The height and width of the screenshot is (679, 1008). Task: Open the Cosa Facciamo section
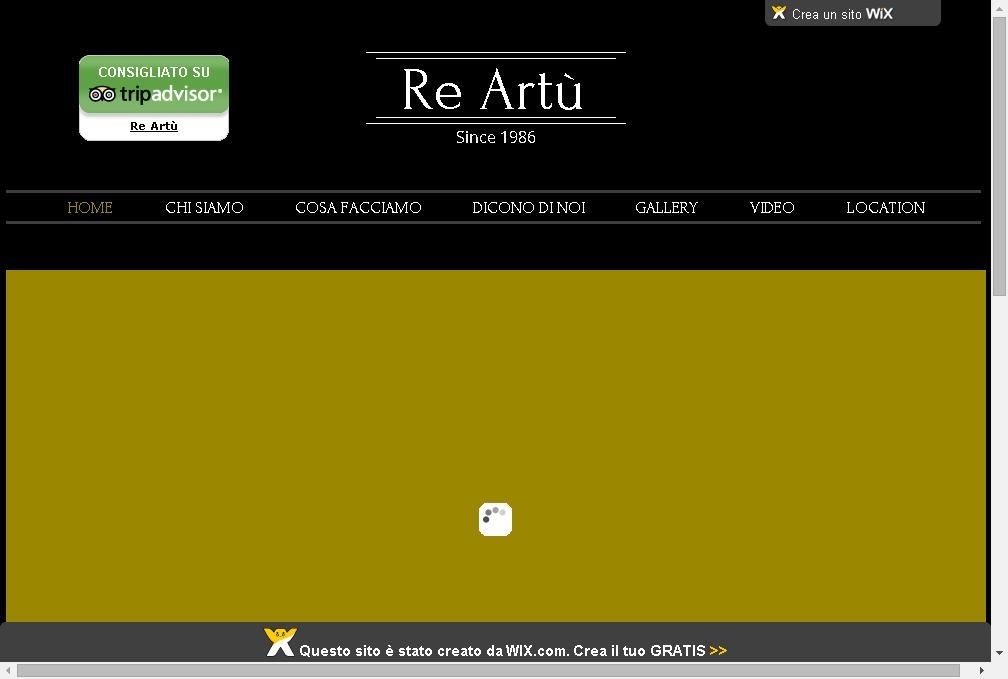tap(358, 208)
